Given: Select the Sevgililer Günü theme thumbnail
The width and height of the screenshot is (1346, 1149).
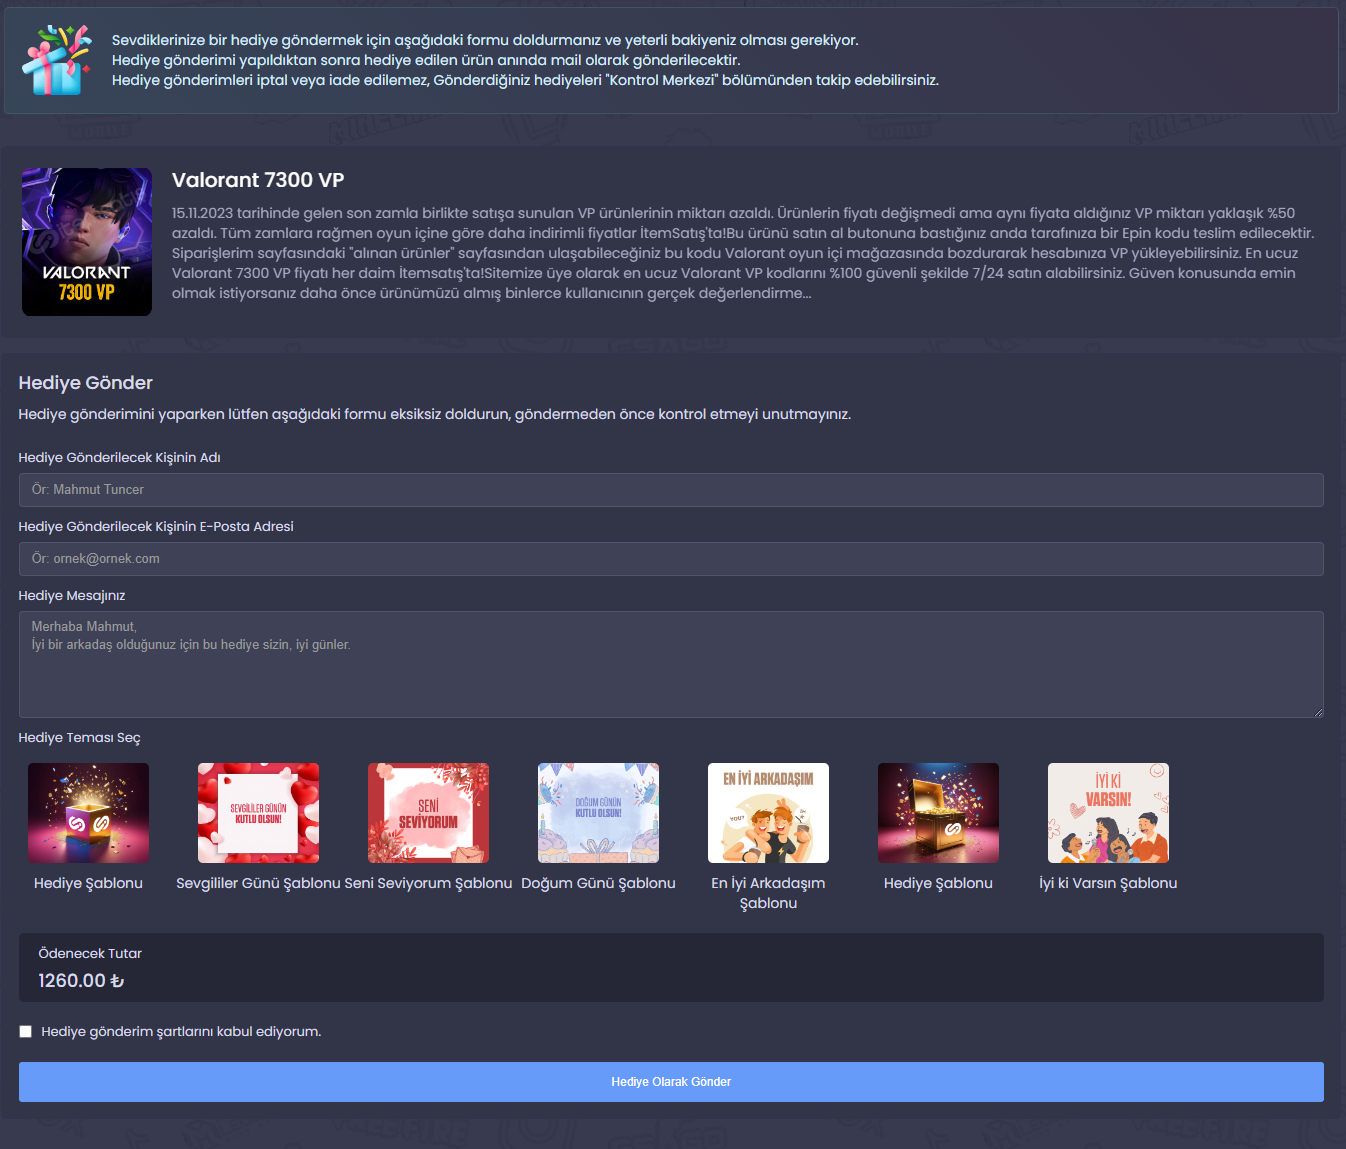Looking at the screenshot, I should pos(258,813).
